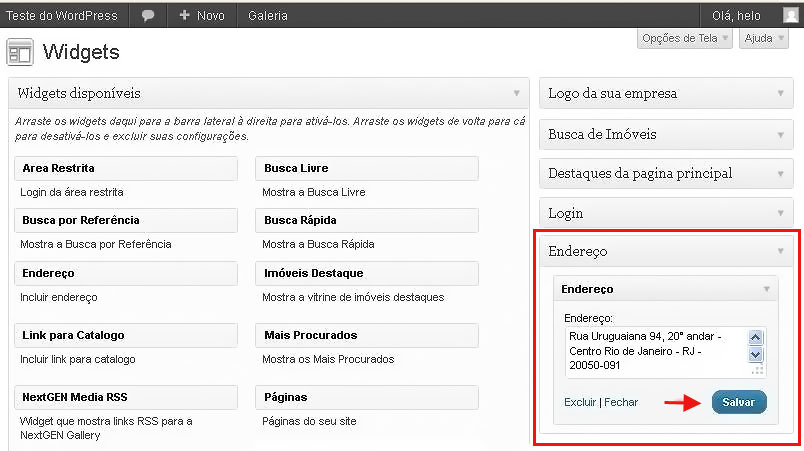Select the Link para Catalogo widget
The image size is (804, 451).
click(126, 335)
